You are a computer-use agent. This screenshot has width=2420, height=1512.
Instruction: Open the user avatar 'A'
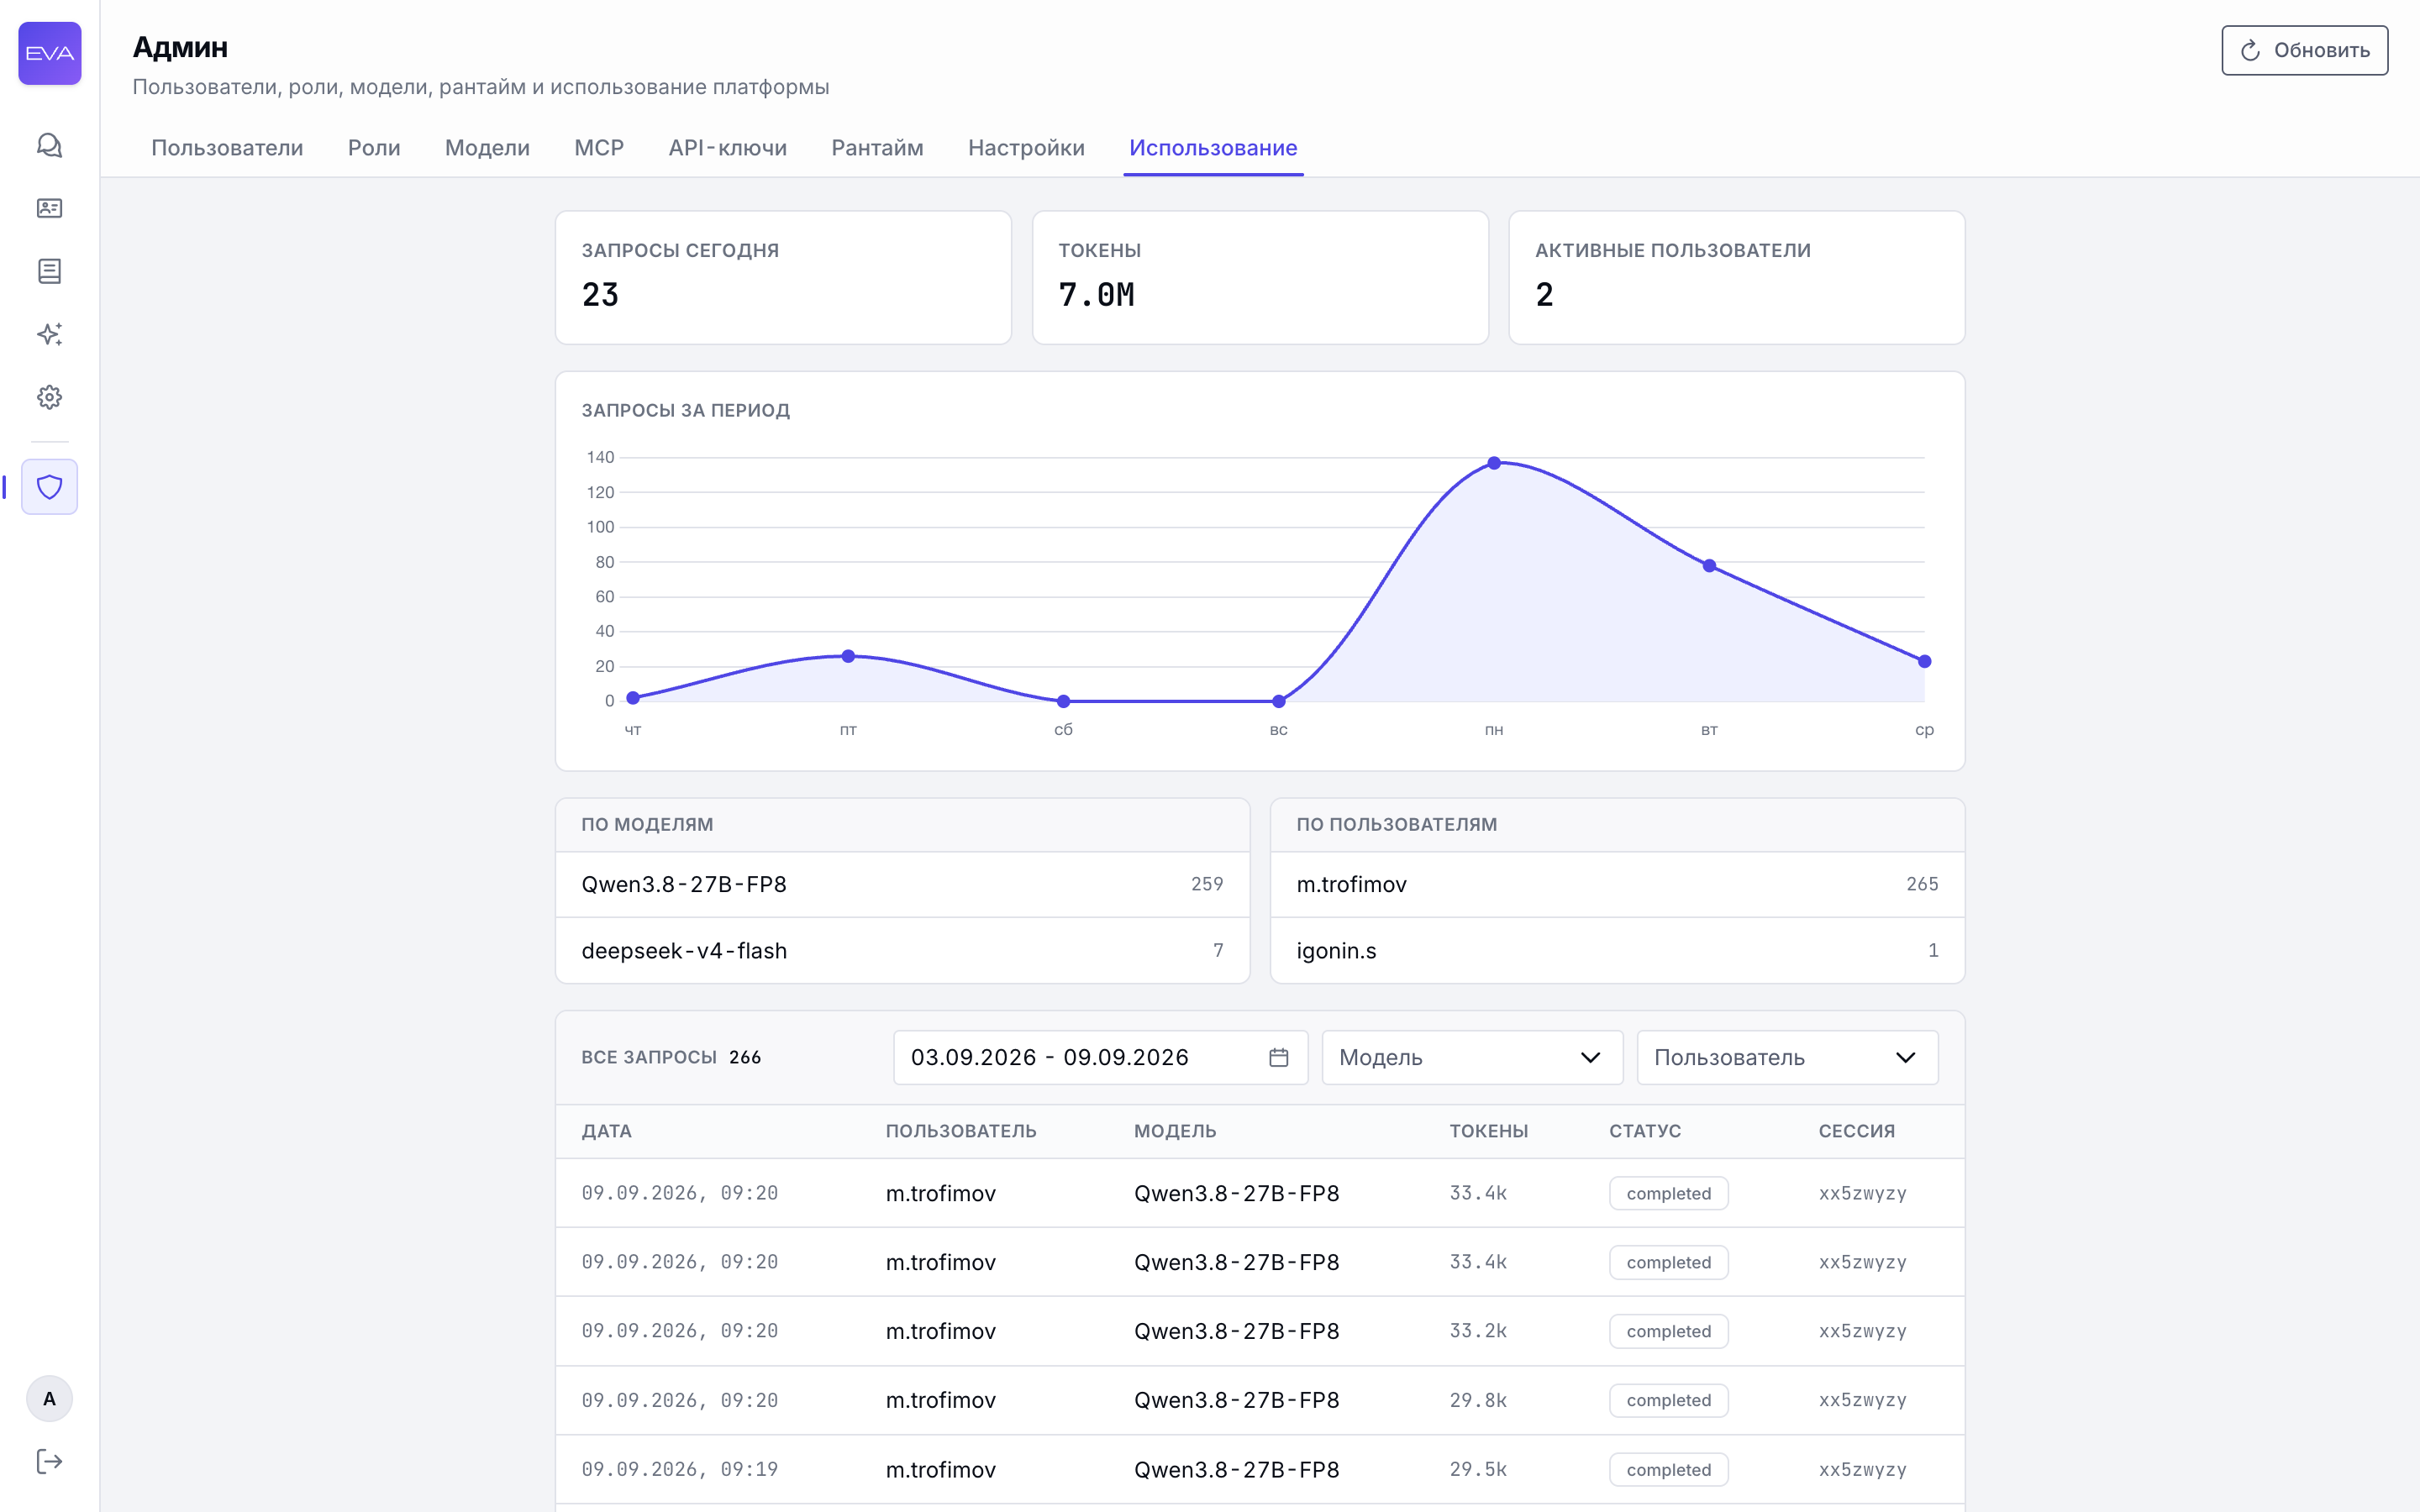(x=49, y=1399)
